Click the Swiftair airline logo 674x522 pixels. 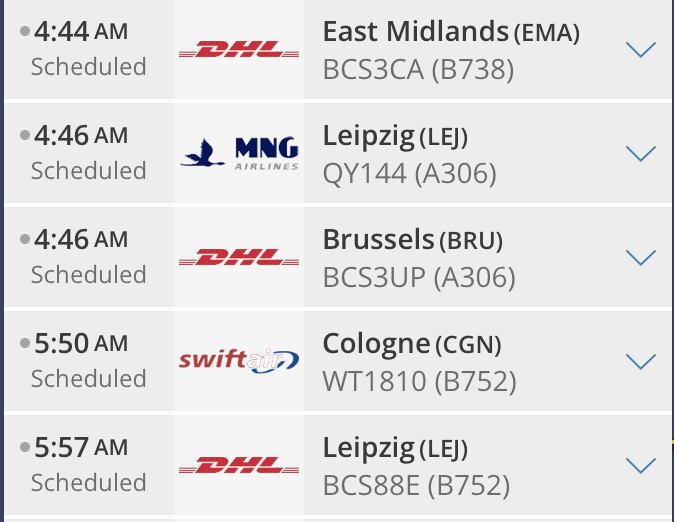(x=239, y=361)
